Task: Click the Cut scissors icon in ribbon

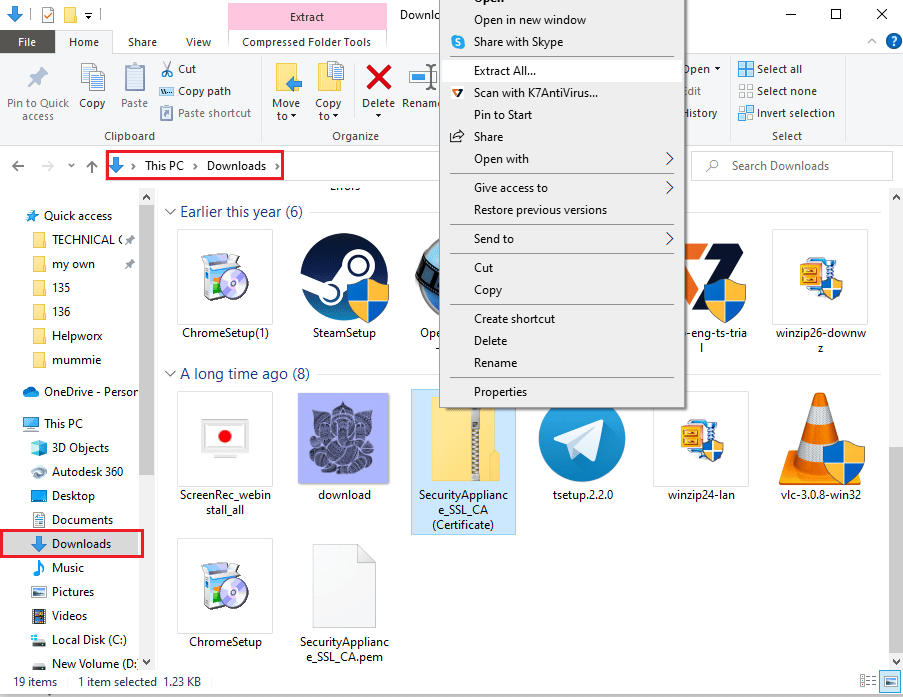Action: pos(167,69)
